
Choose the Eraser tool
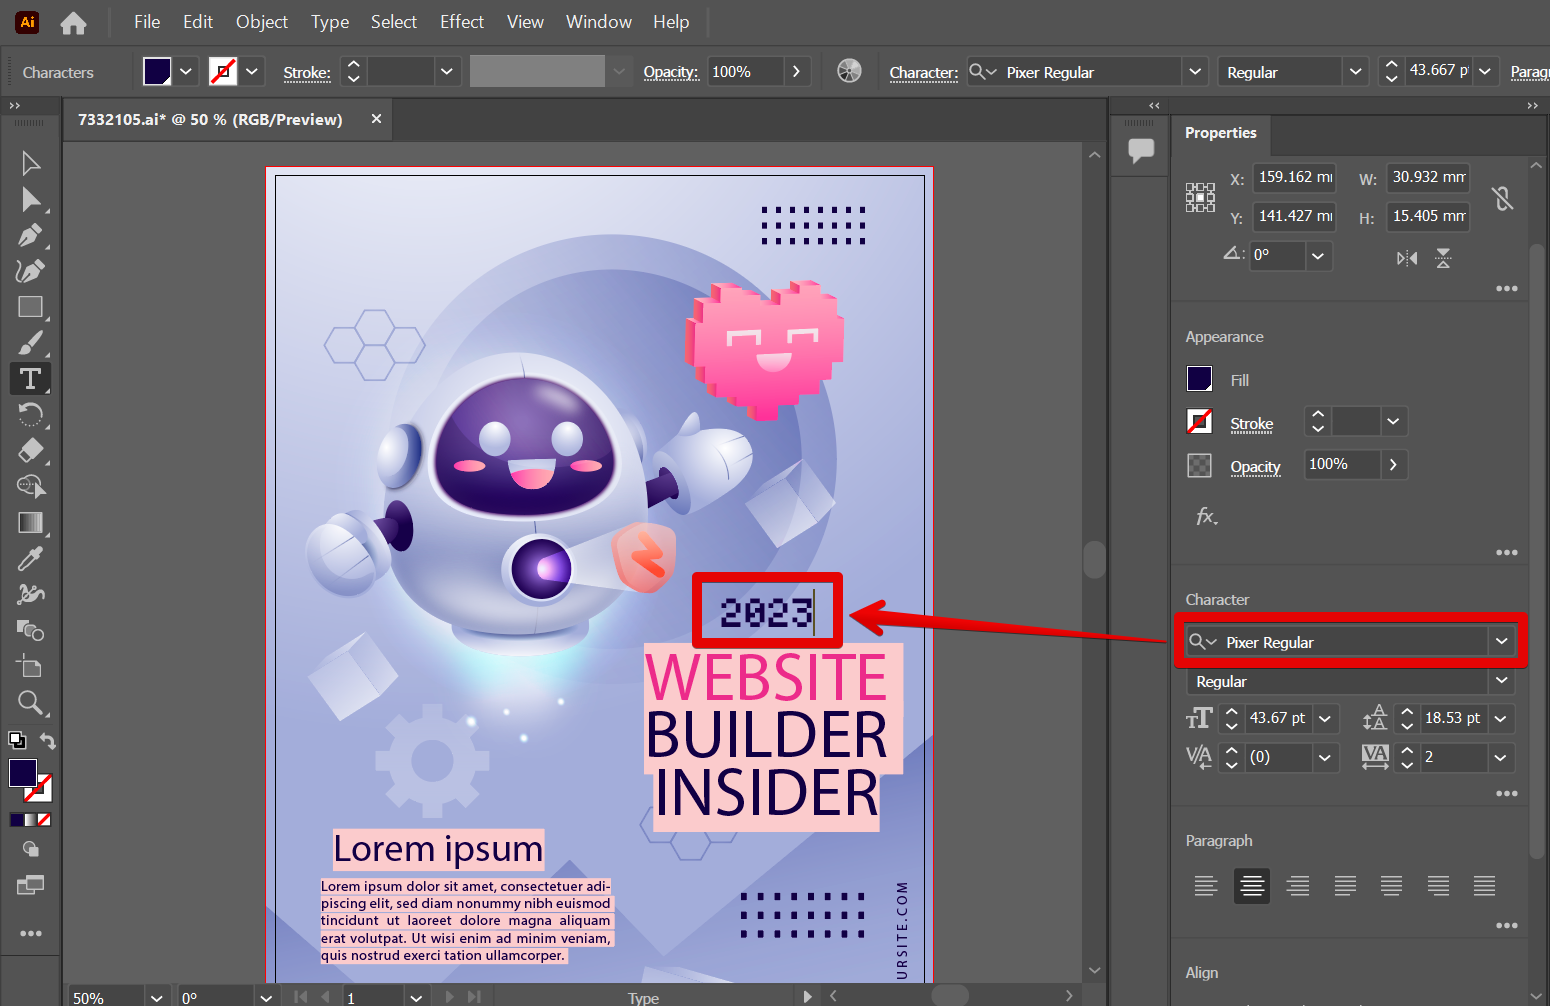tap(30, 450)
